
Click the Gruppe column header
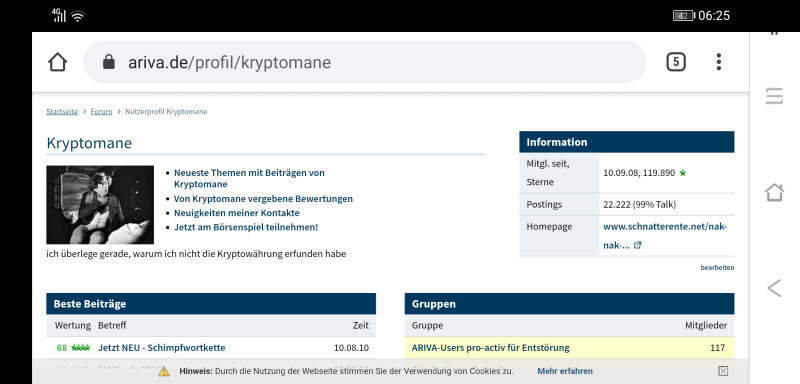click(427, 325)
